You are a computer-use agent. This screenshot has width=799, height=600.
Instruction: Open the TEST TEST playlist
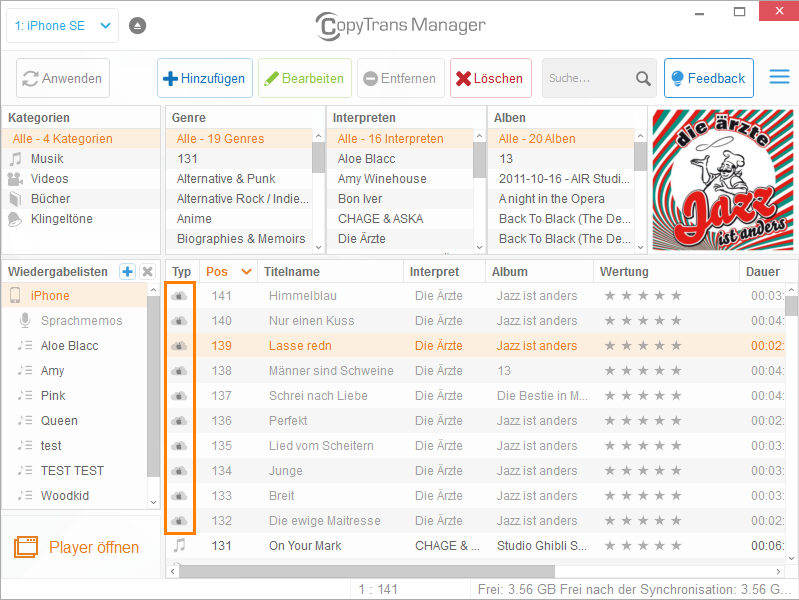(x=75, y=471)
